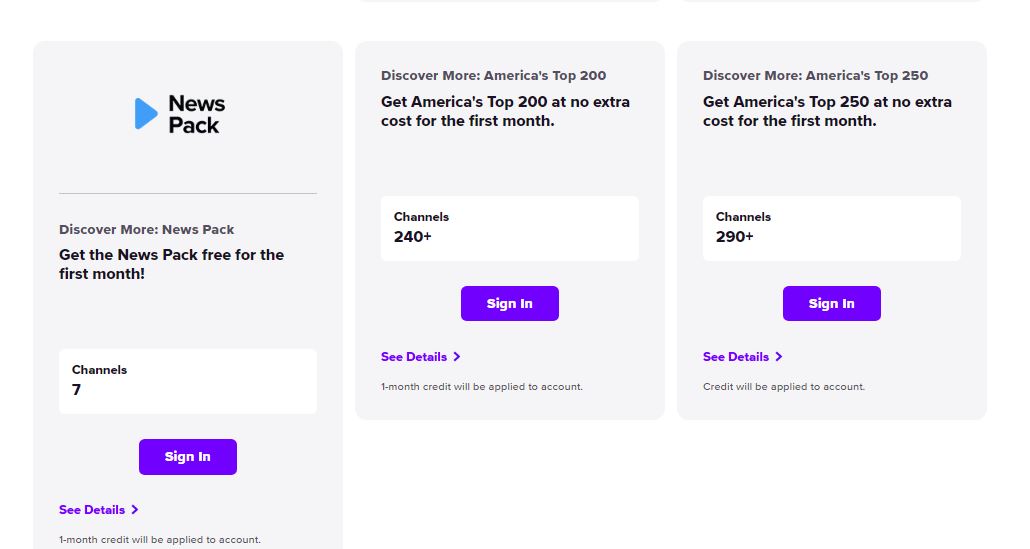Viewport: 1030px width, 549px height.
Task: Click 'Get America's Top 250 at no extra cost' text
Action: tap(827, 111)
